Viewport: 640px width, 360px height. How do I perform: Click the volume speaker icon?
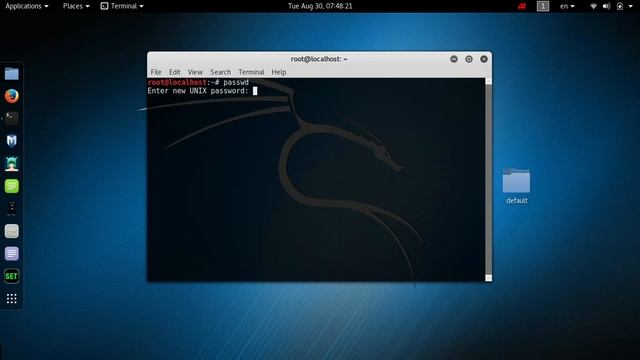(607, 6)
